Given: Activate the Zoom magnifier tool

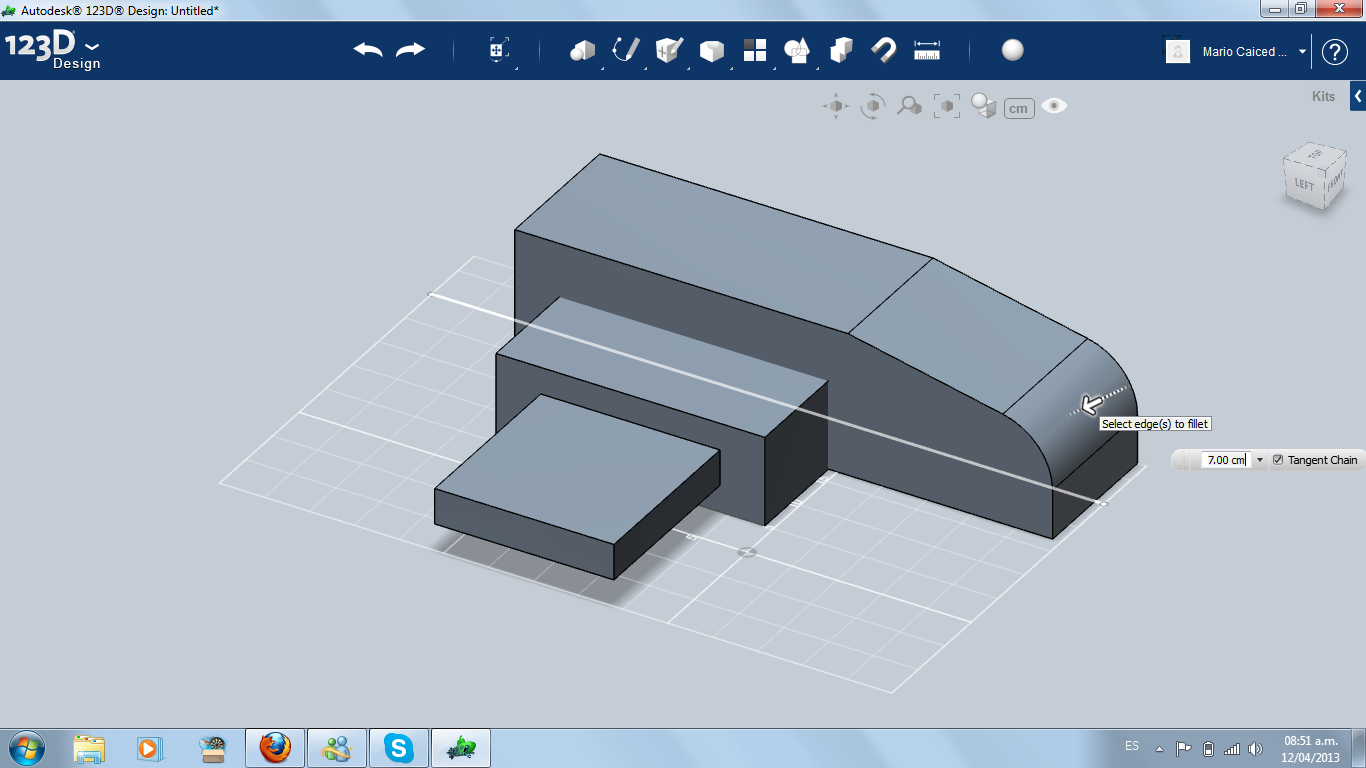Looking at the screenshot, I should point(909,106).
